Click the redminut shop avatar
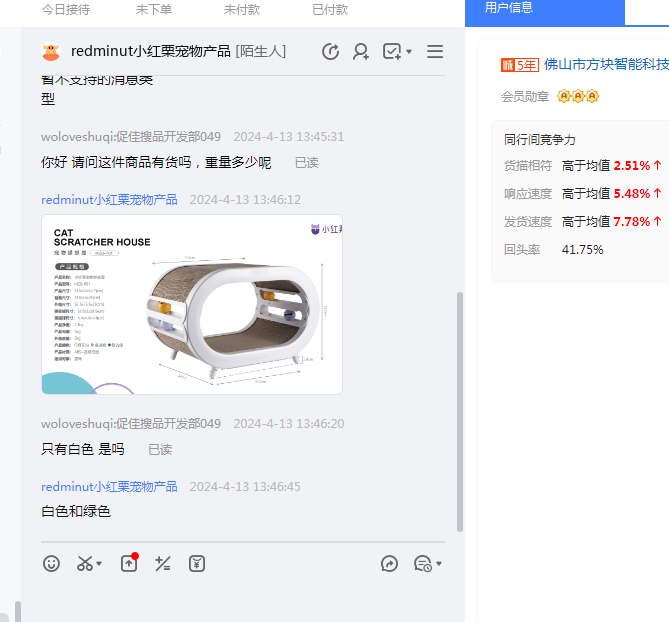The height and width of the screenshot is (622, 669). click(50, 51)
